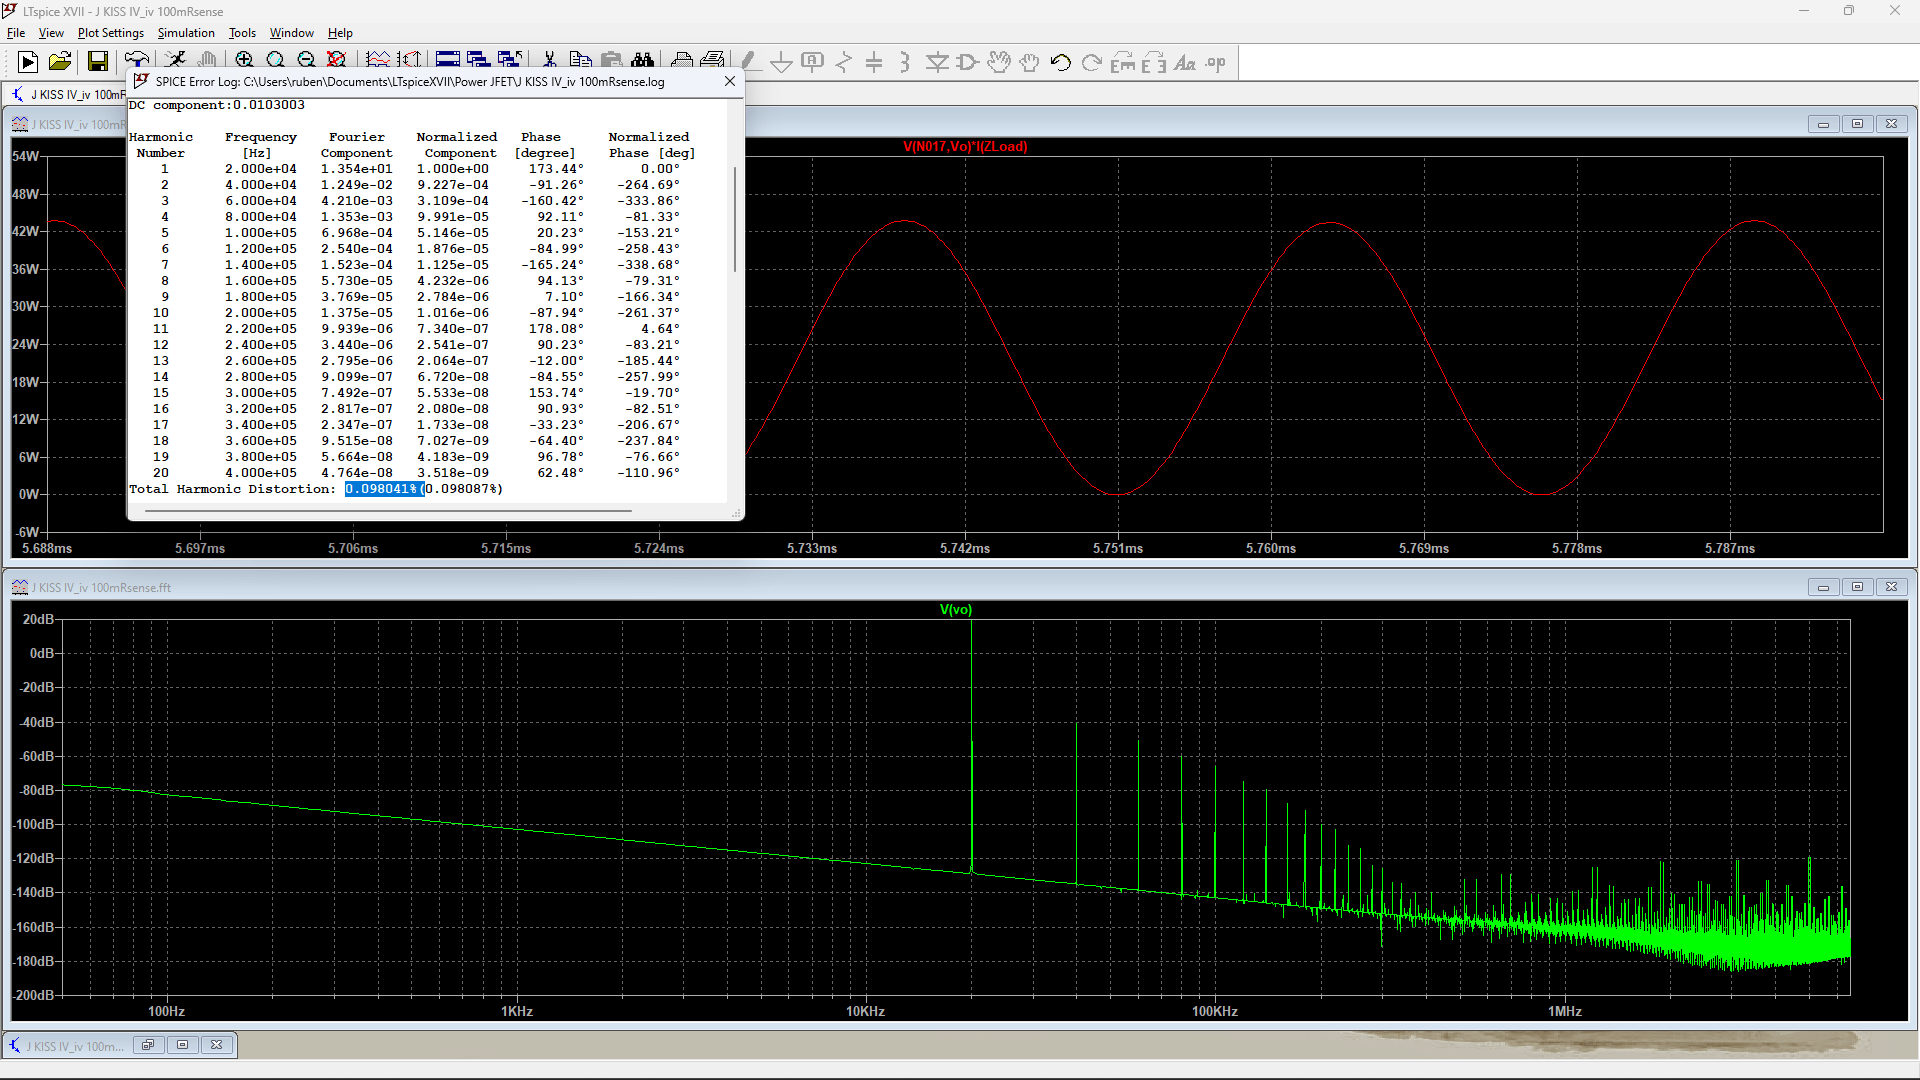Click the Cut scissors icon
The image size is (1920, 1080).
pyautogui.click(x=549, y=59)
